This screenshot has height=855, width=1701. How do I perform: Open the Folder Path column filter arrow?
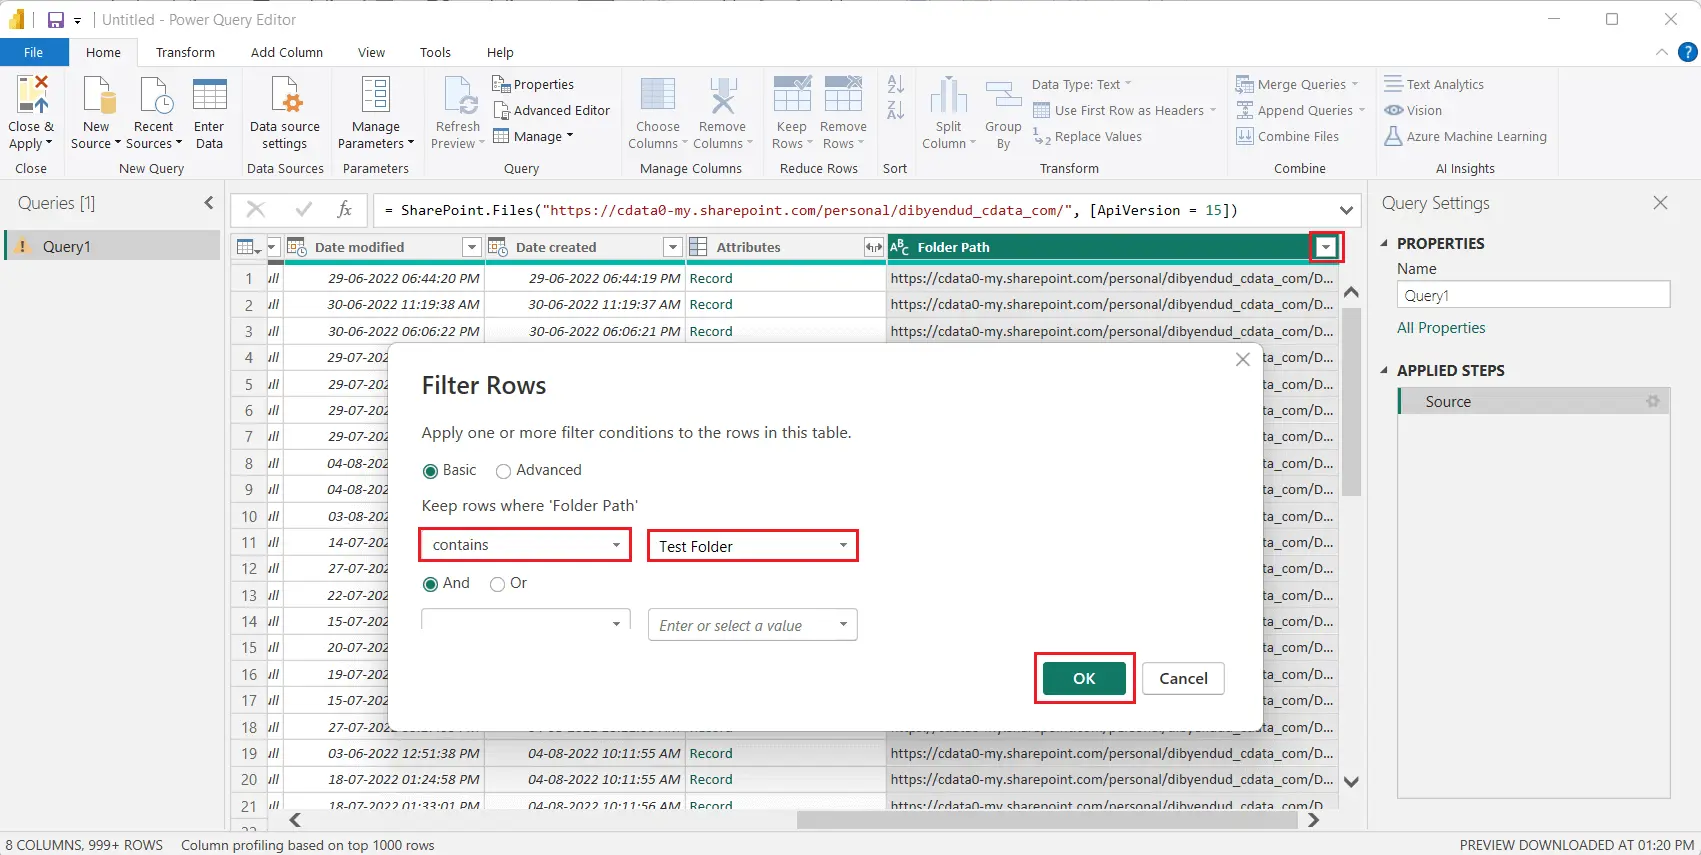click(1326, 247)
